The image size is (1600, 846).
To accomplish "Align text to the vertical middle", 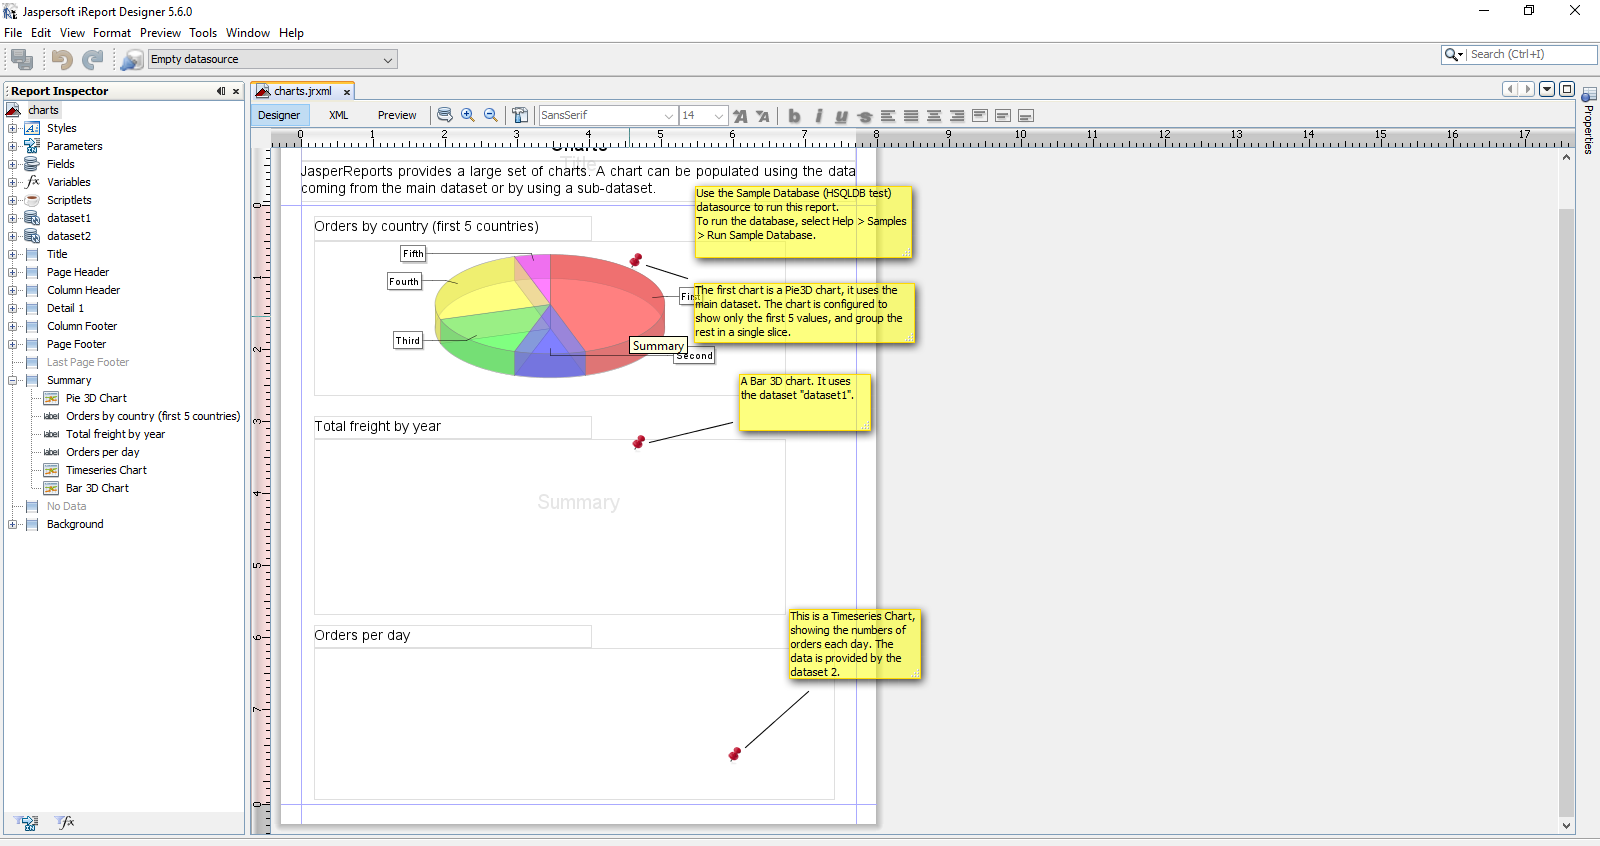I will pos(1003,116).
